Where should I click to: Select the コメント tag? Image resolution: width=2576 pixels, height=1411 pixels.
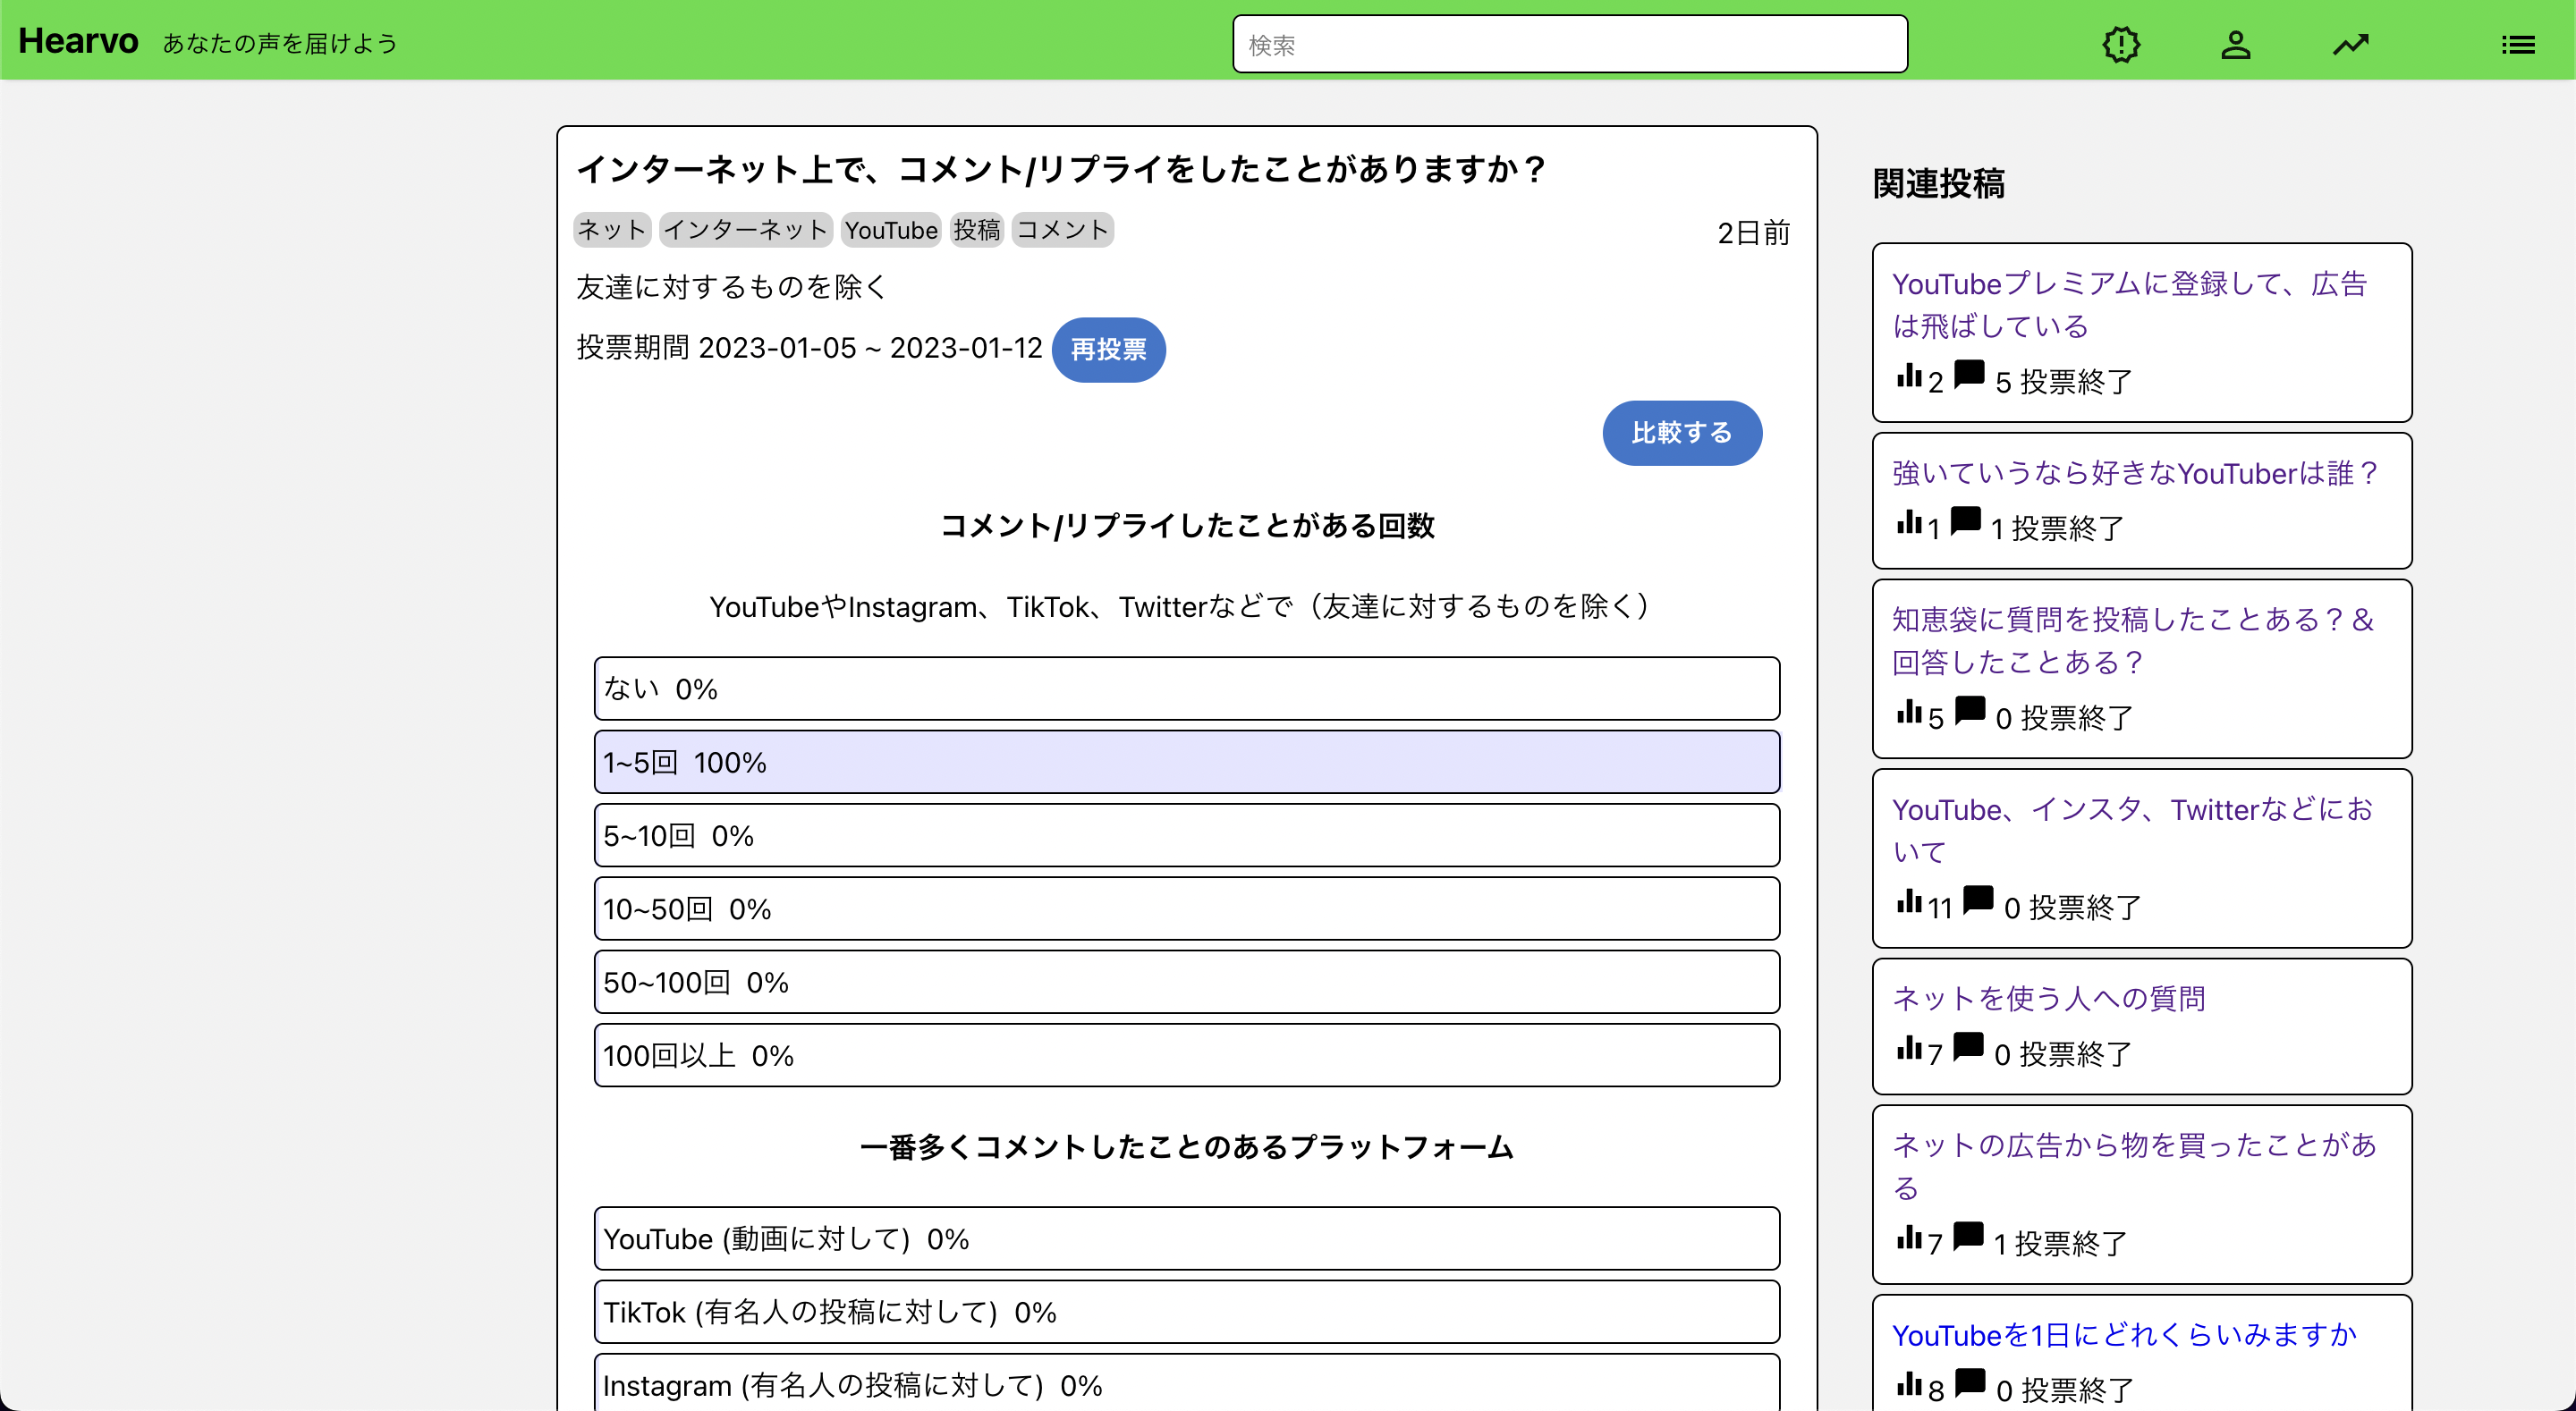[1063, 230]
